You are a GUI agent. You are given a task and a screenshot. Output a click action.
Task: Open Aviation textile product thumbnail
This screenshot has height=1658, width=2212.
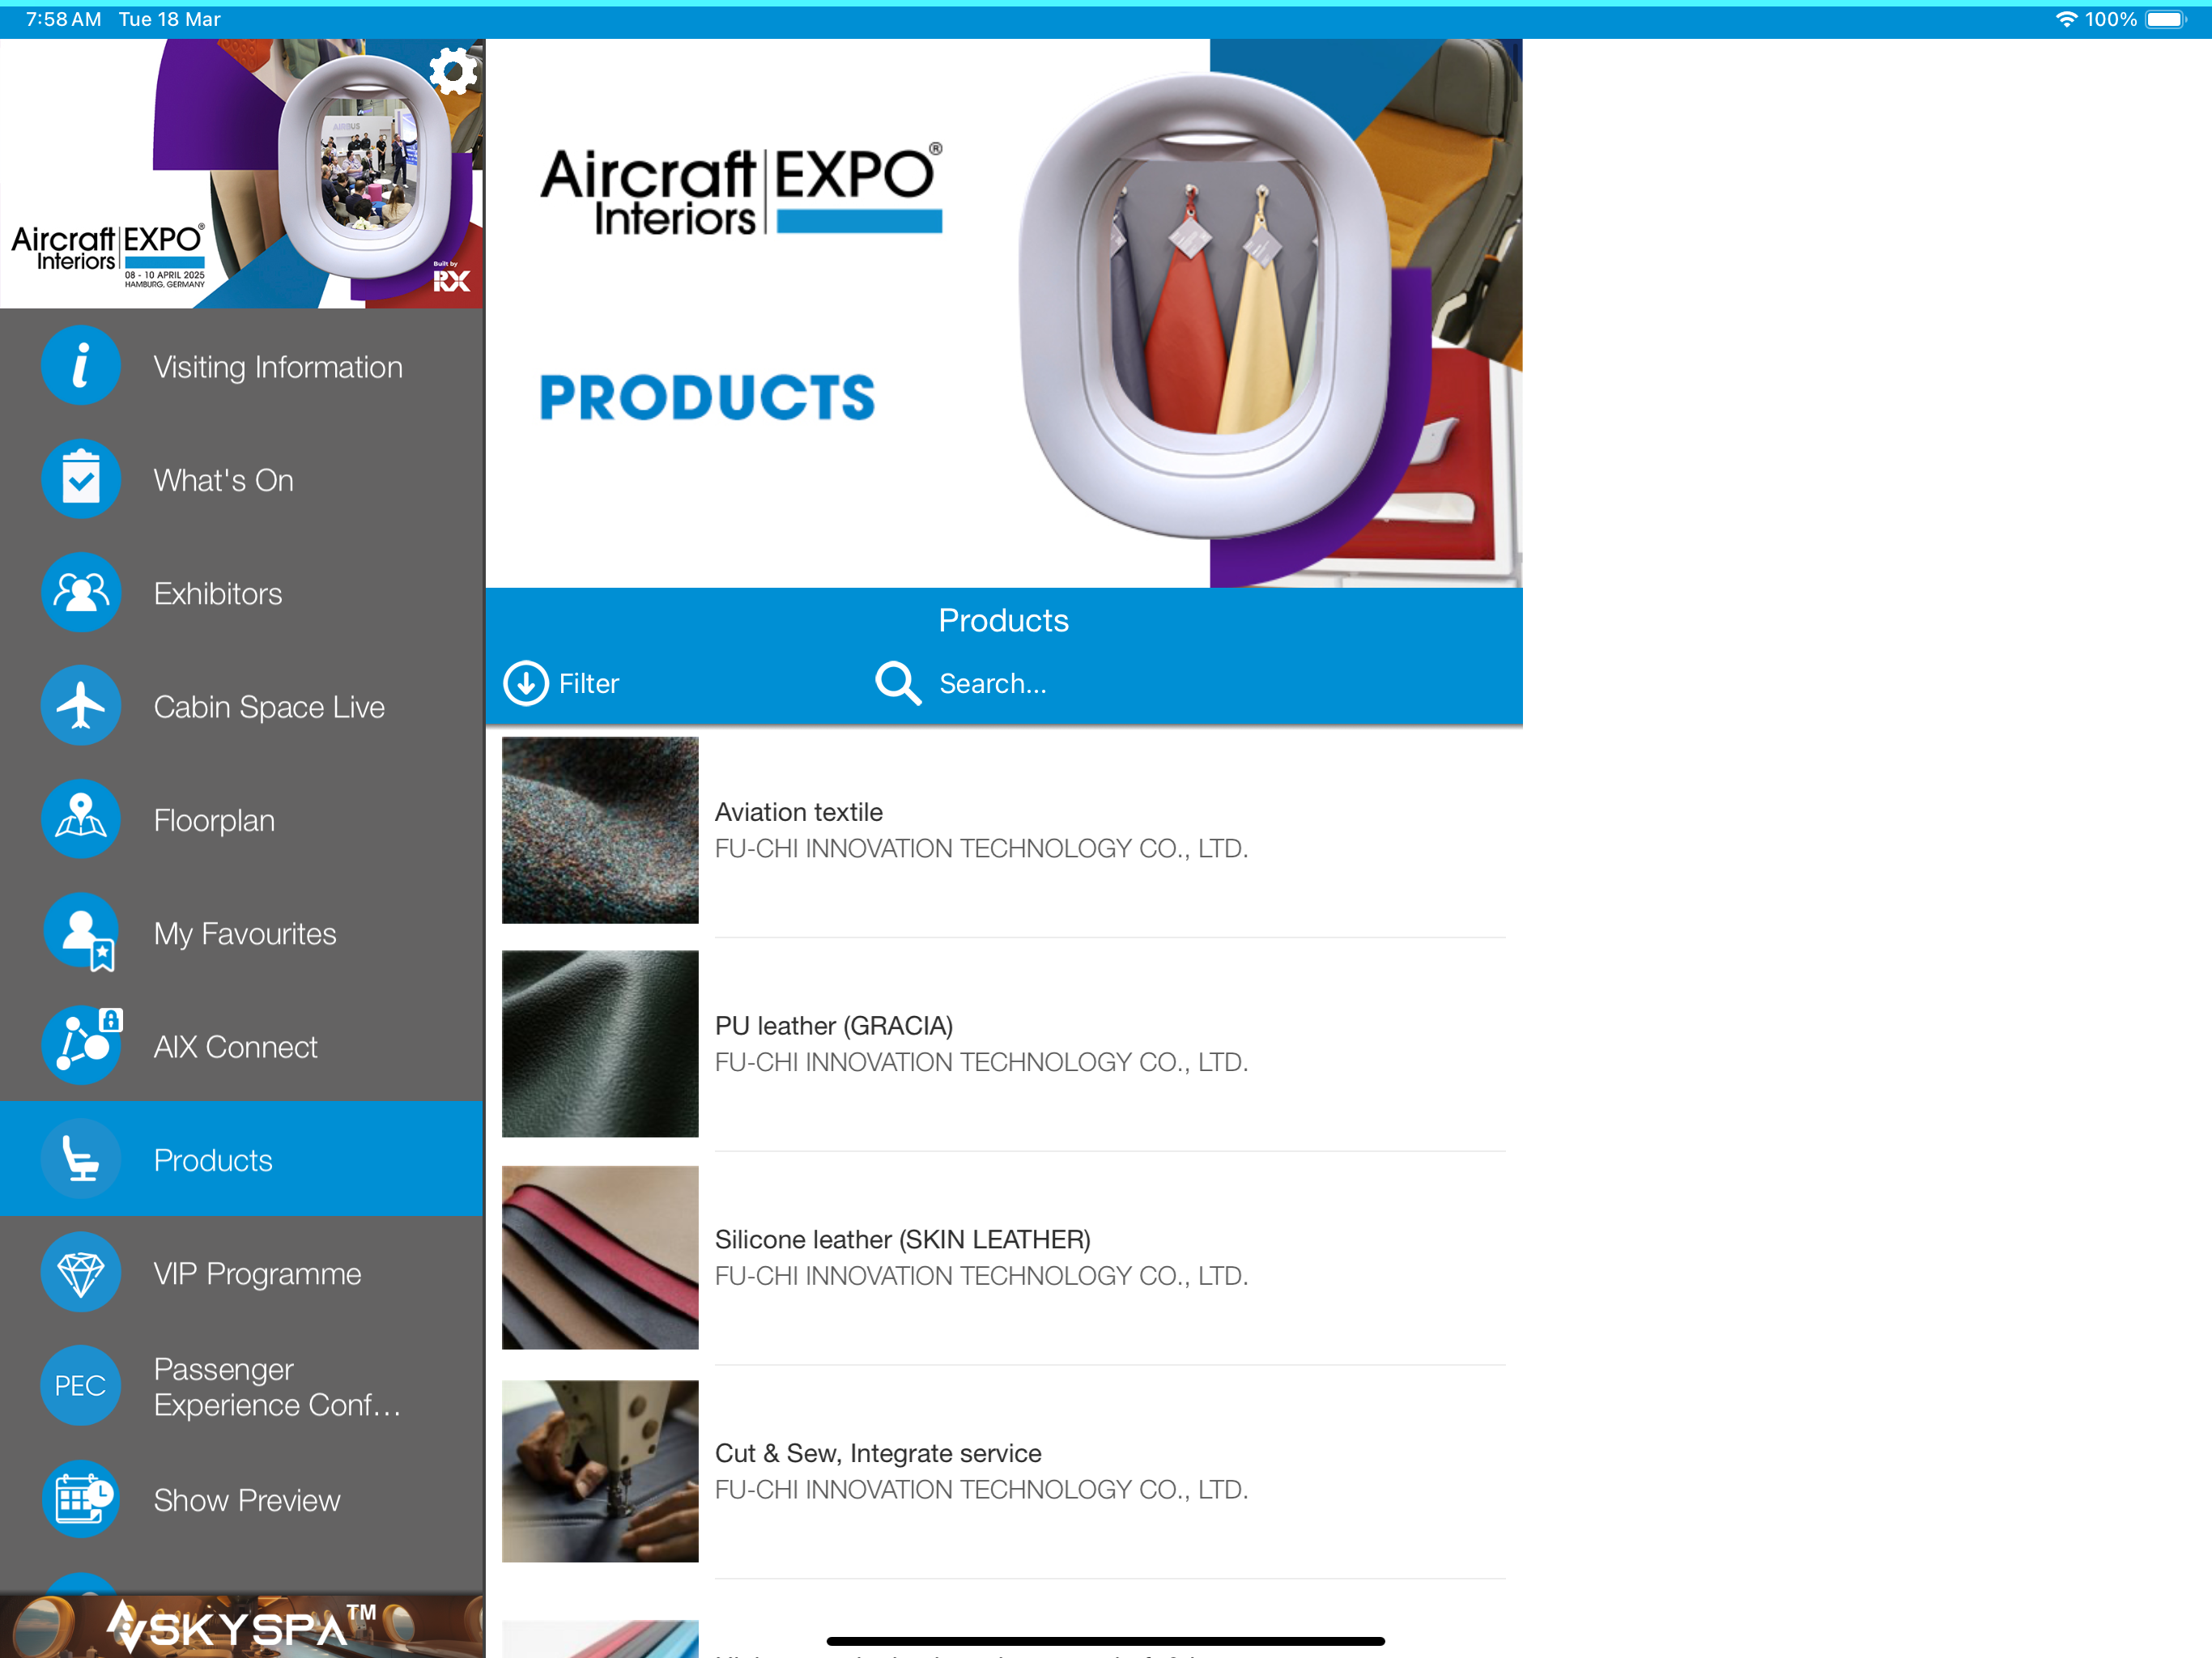[600, 830]
